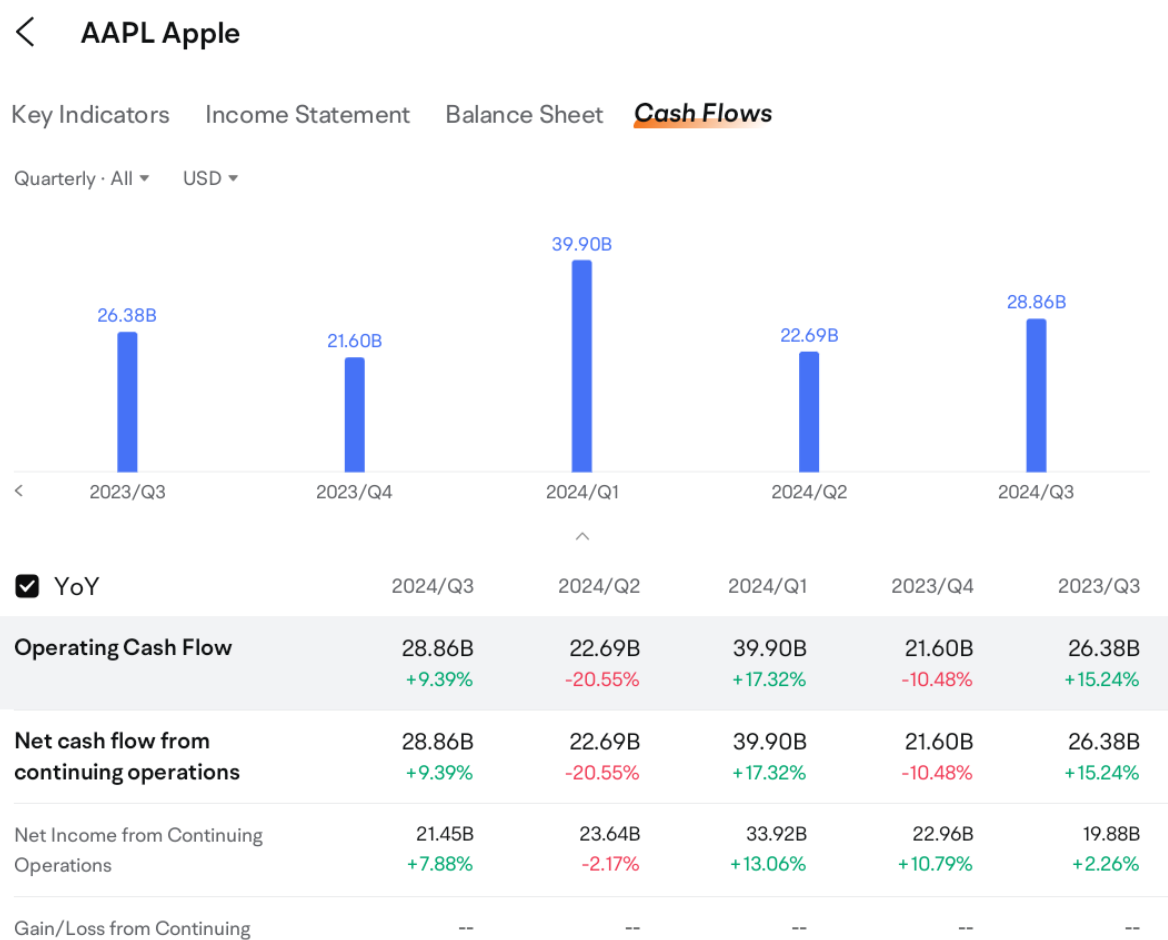Select the Operating Cash Flow row label
The image size is (1168, 940).
click(124, 647)
